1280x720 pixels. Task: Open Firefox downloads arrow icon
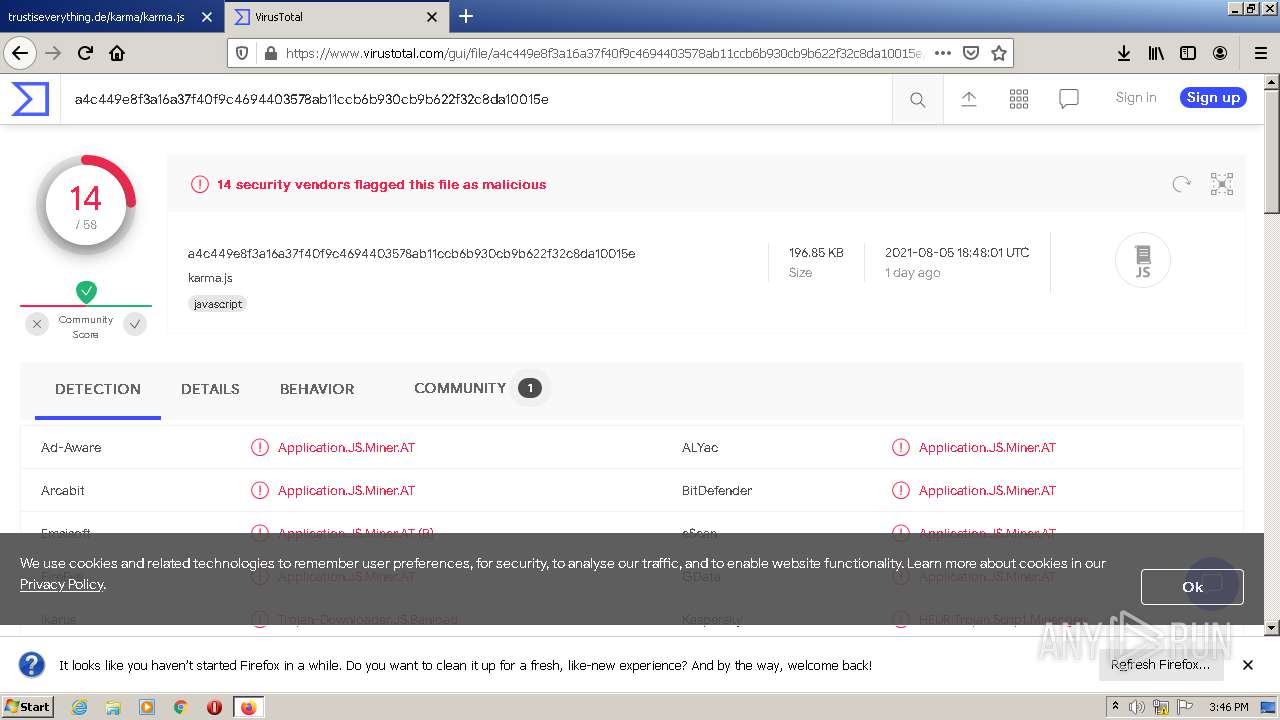[1124, 53]
